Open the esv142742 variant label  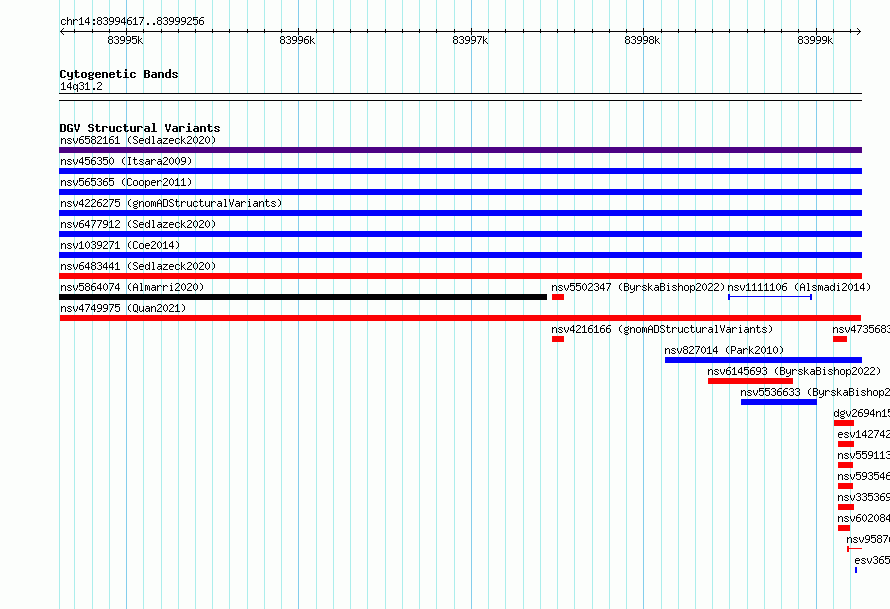click(863, 434)
